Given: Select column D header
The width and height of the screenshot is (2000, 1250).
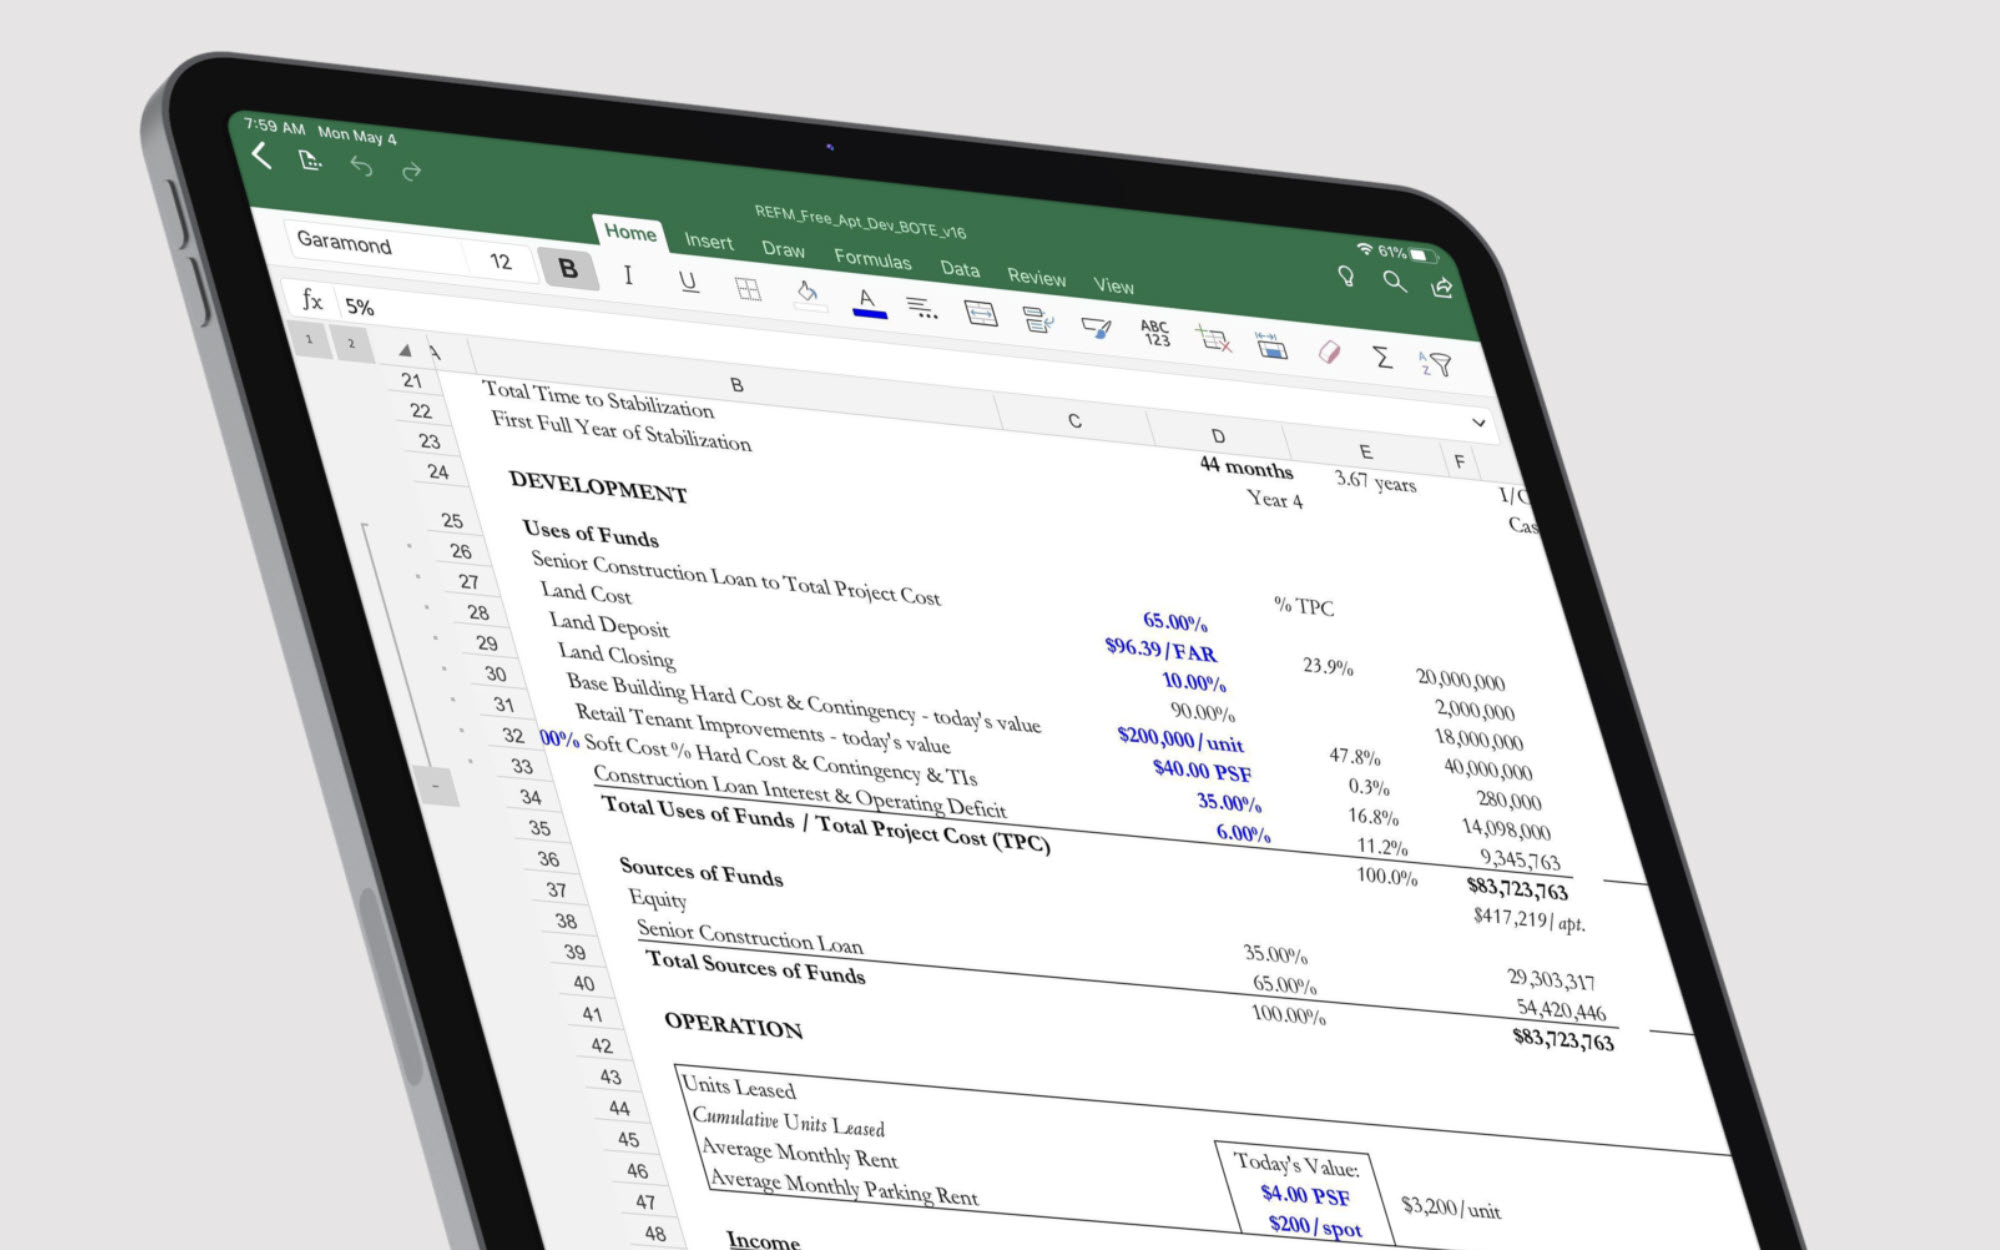Looking at the screenshot, I should coord(1217,436).
